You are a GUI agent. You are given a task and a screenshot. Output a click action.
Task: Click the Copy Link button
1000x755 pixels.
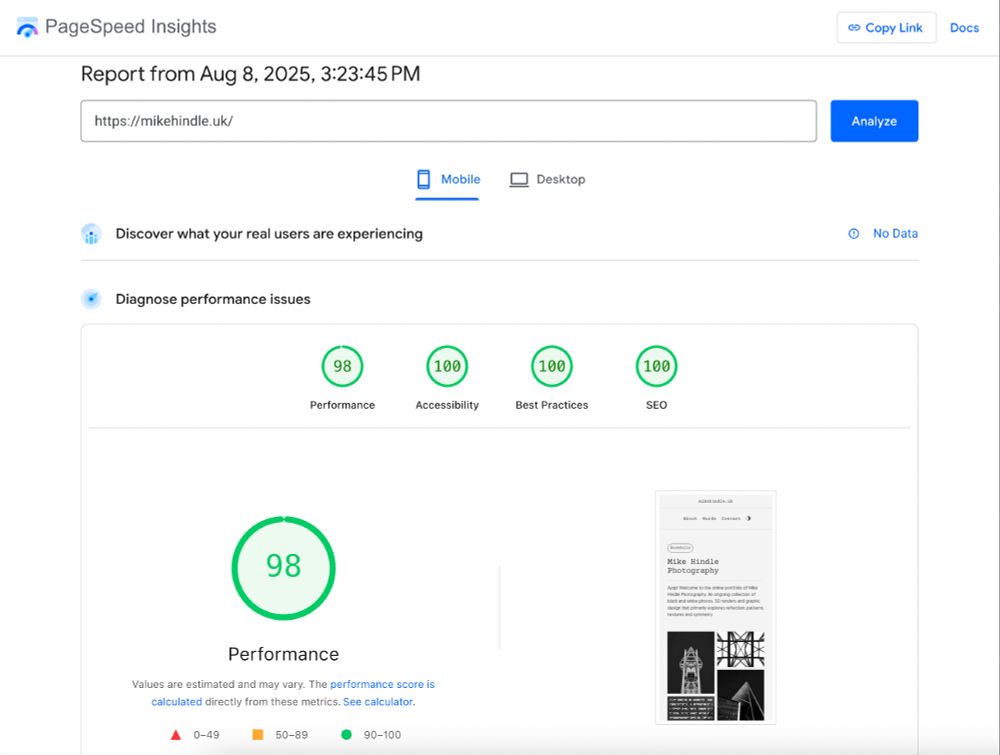tap(886, 27)
